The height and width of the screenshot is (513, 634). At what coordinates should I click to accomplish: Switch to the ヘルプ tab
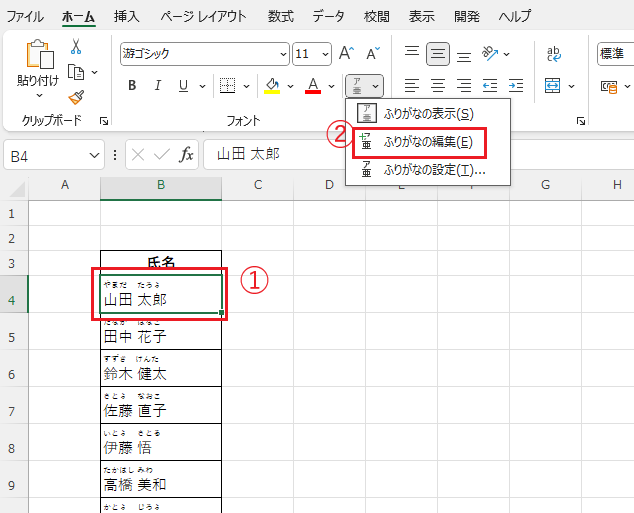click(x=515, y=17)
